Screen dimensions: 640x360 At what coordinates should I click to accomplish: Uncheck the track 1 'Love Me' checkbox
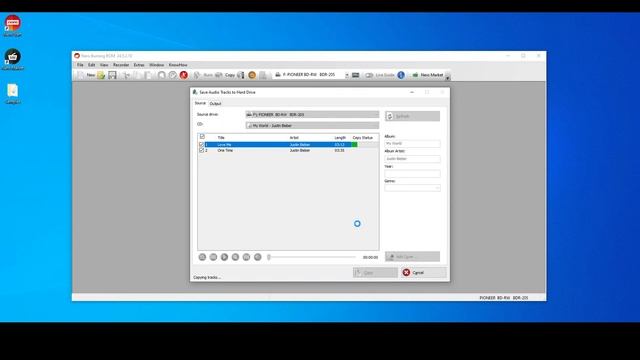pos(201,144)
